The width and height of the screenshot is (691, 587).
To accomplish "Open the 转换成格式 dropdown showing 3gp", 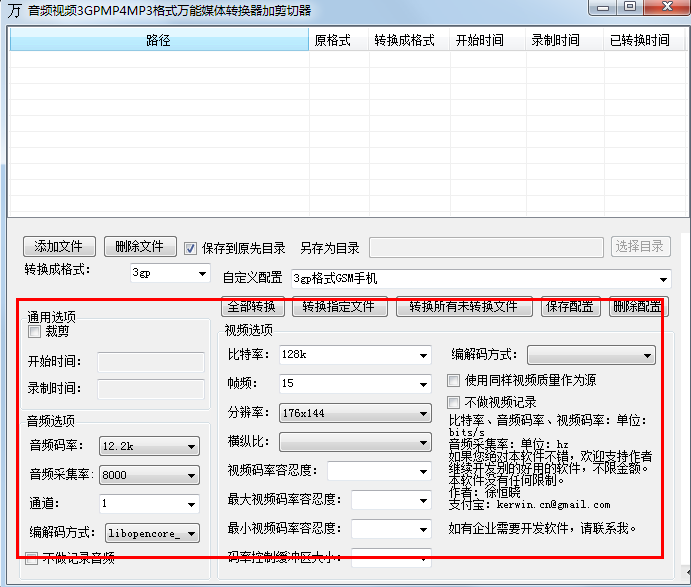I will click(x=170, y=273).
